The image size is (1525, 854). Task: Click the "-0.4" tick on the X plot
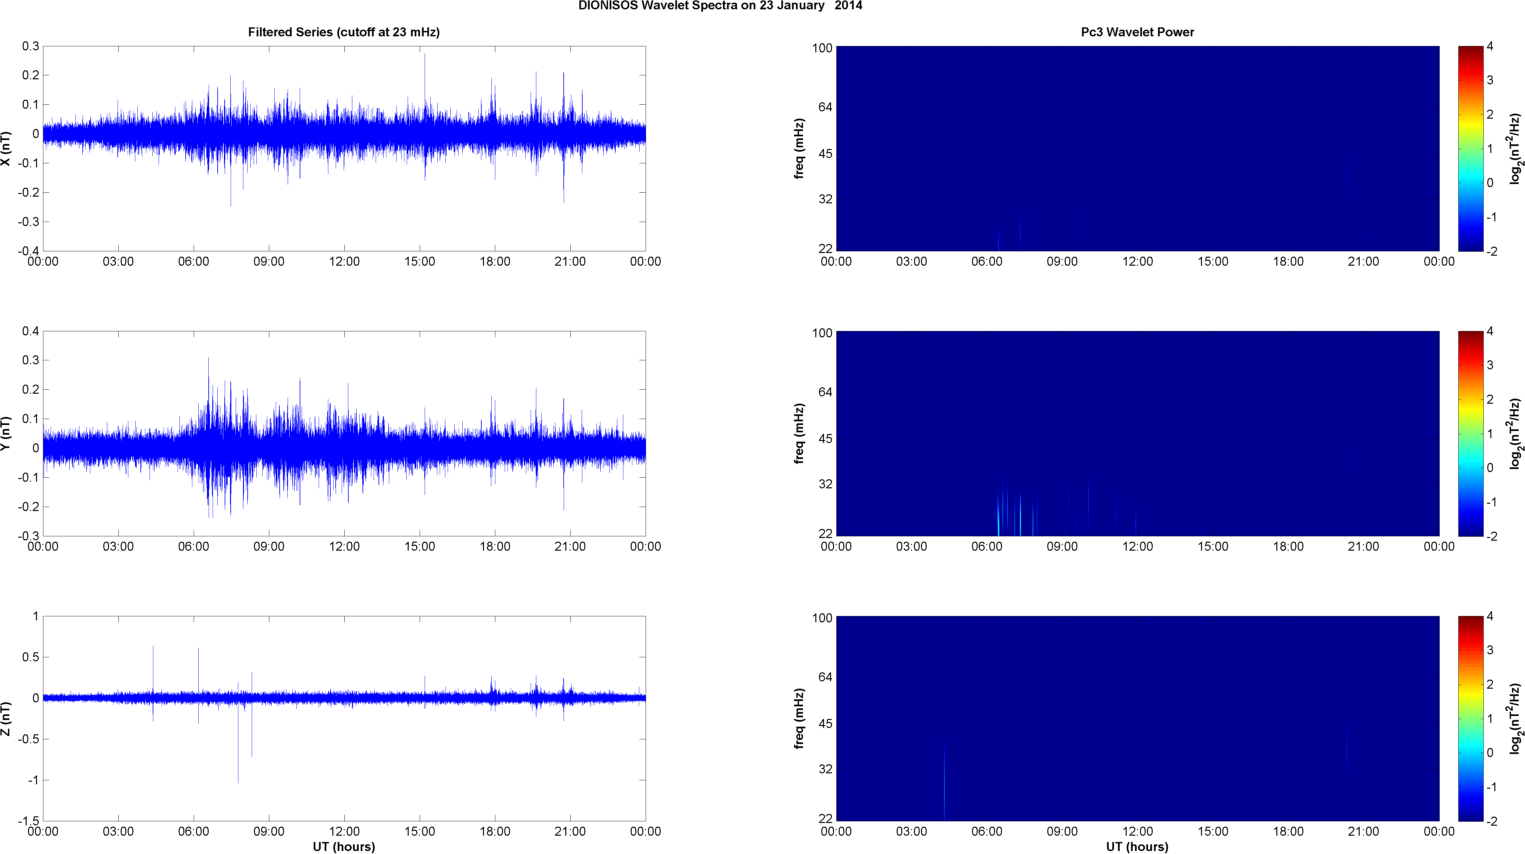(29, 251)
